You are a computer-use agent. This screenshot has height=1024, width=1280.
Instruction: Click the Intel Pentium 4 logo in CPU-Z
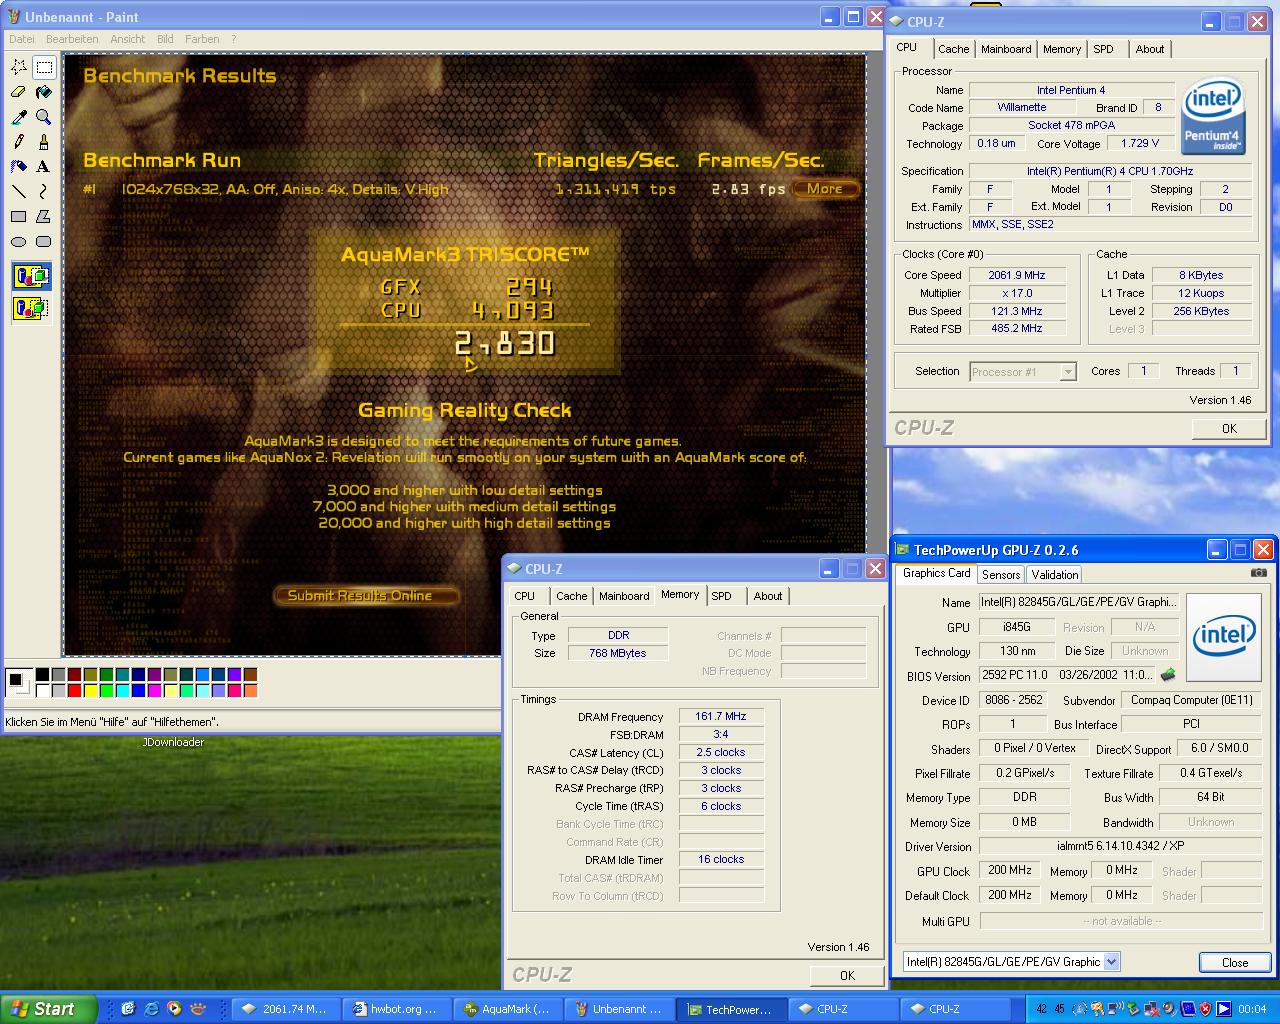coord(1212,118)
